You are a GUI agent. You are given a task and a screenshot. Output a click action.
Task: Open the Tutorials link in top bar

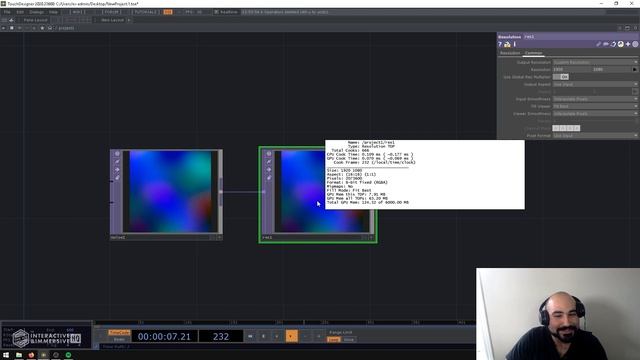coord(146,12)
